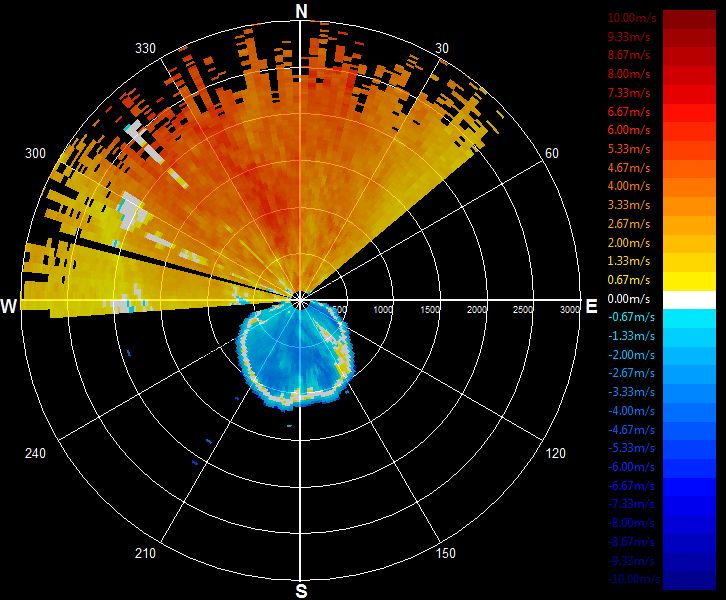Image resolution: width=726 pixels, height=600 pixels.
Task: Click the 1000 range ring label
Action: click(x=383, y=310)
